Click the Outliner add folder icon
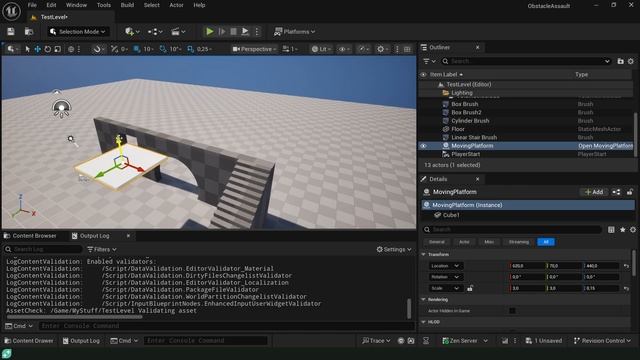 (x=620, y=61)
